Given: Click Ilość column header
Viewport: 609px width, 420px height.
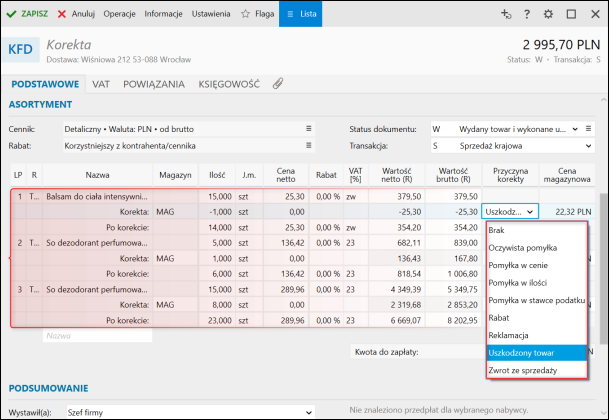Looking at the screenshot, I should tap(217, 175).
